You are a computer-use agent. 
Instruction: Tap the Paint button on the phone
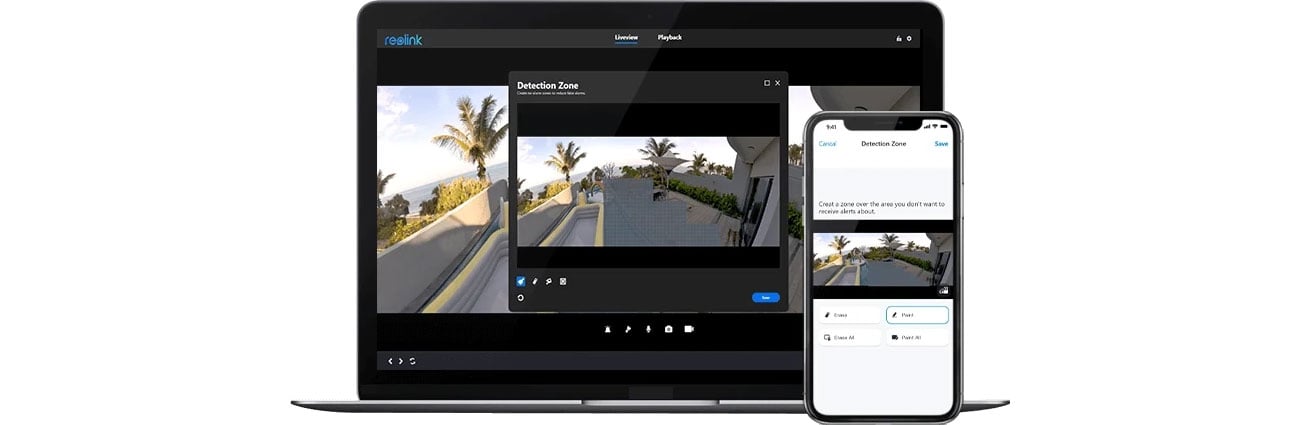pyautogui.click(x=918, y=315)
